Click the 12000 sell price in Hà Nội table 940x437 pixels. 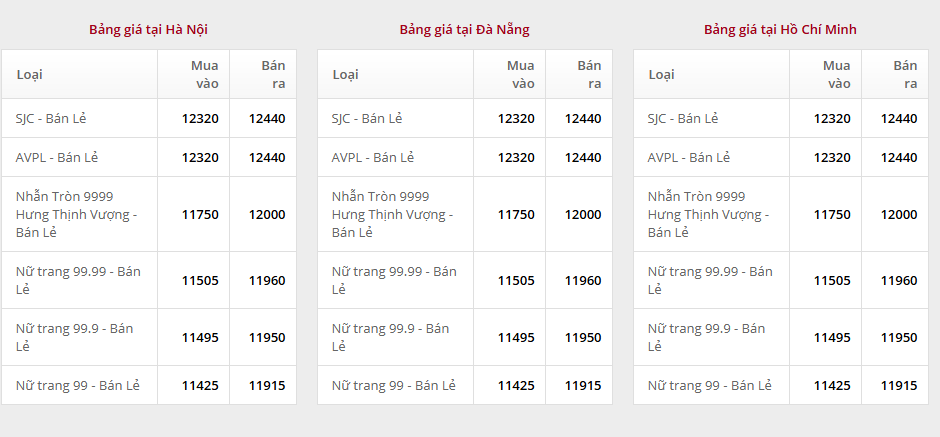pyautogui.click(x=267, y=214)
